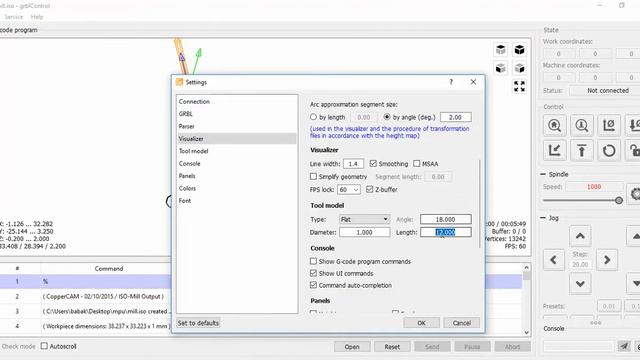Send console command with paper plane icon
Image resolution: width=640 pixels, height=360 pixels.
pyautogui.click(x=624, y=346)
